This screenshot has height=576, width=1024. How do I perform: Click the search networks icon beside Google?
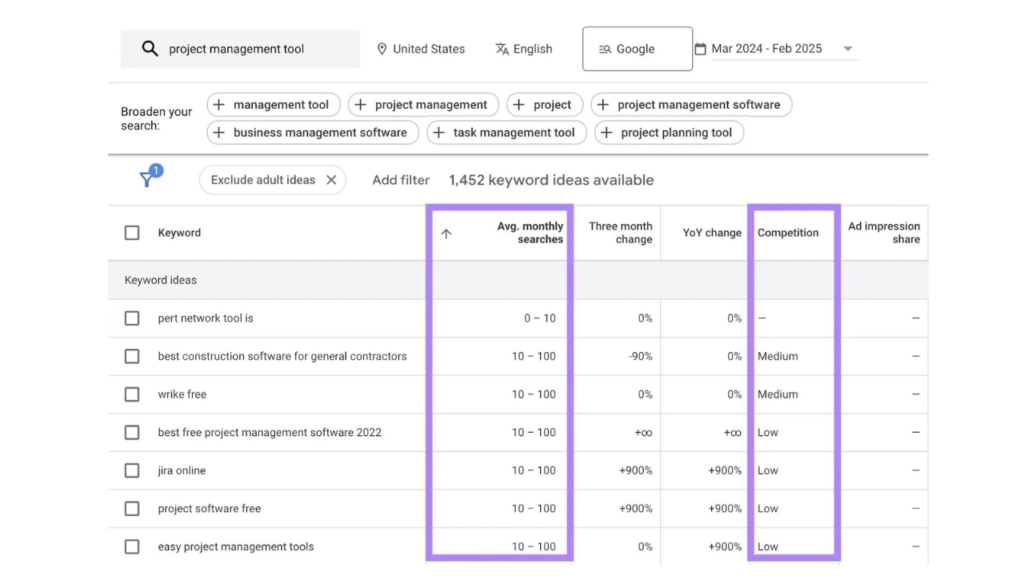point(605,49)
